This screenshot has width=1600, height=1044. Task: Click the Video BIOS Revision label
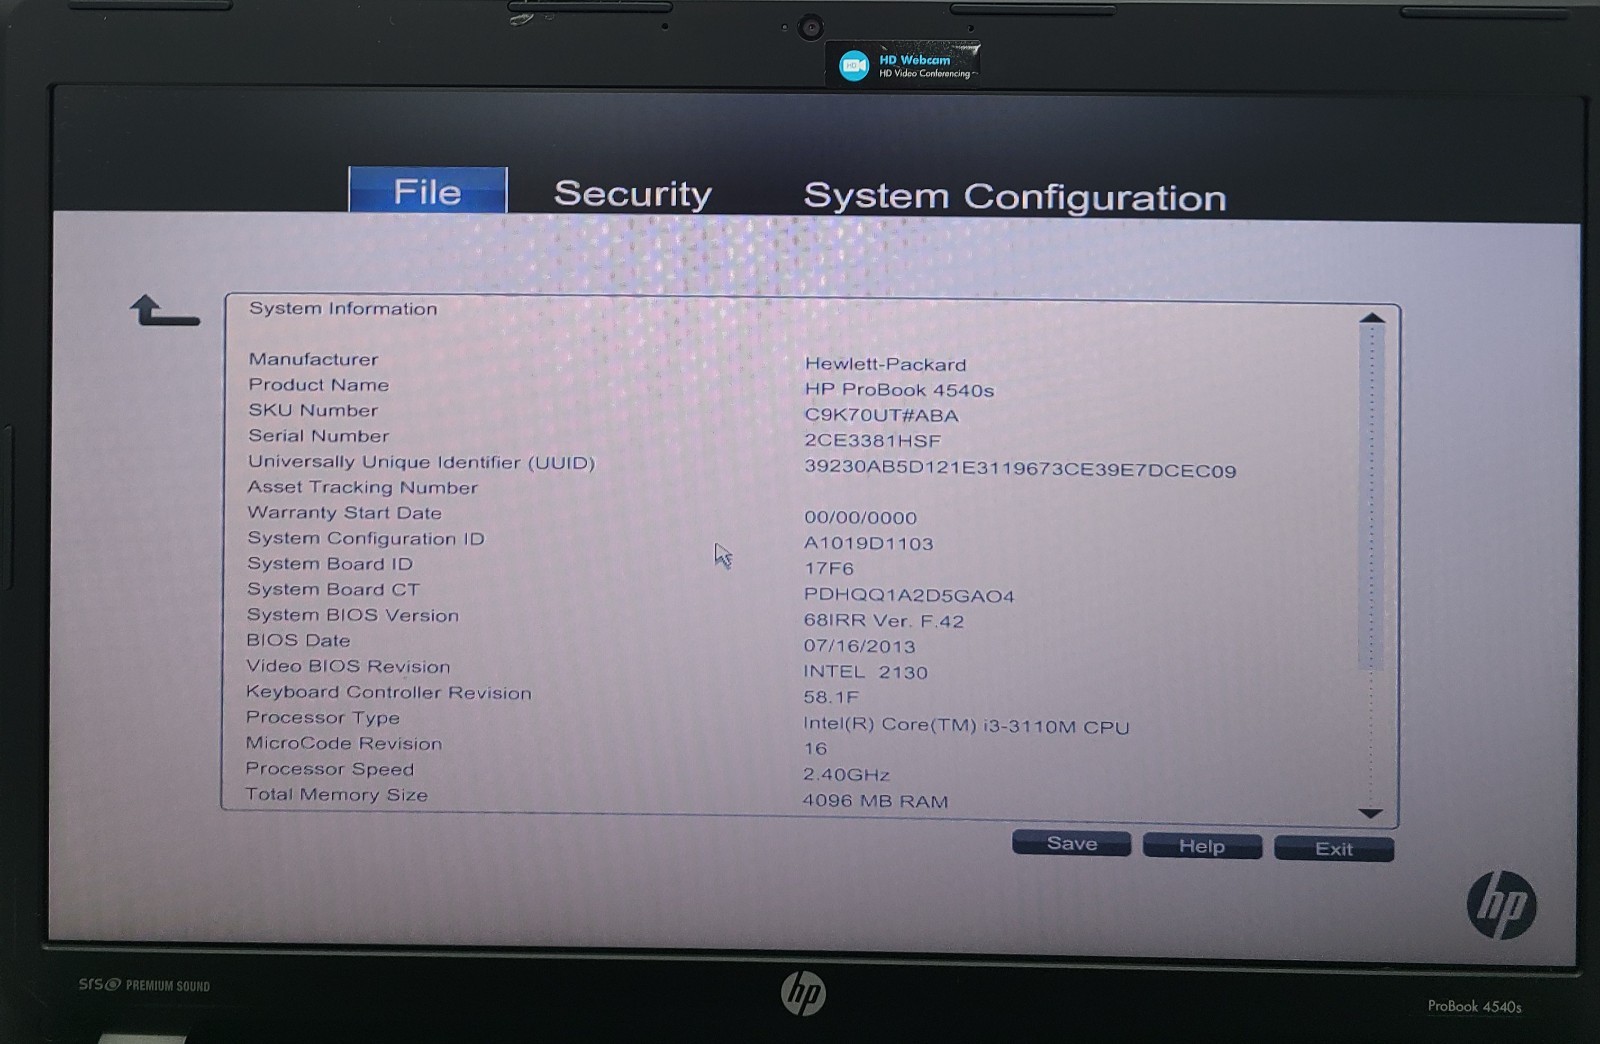point(349,666)
